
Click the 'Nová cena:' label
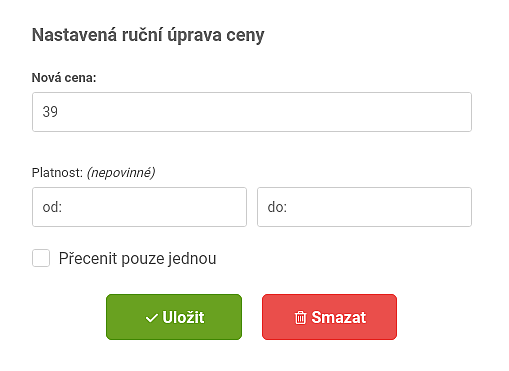click(64, 78)
